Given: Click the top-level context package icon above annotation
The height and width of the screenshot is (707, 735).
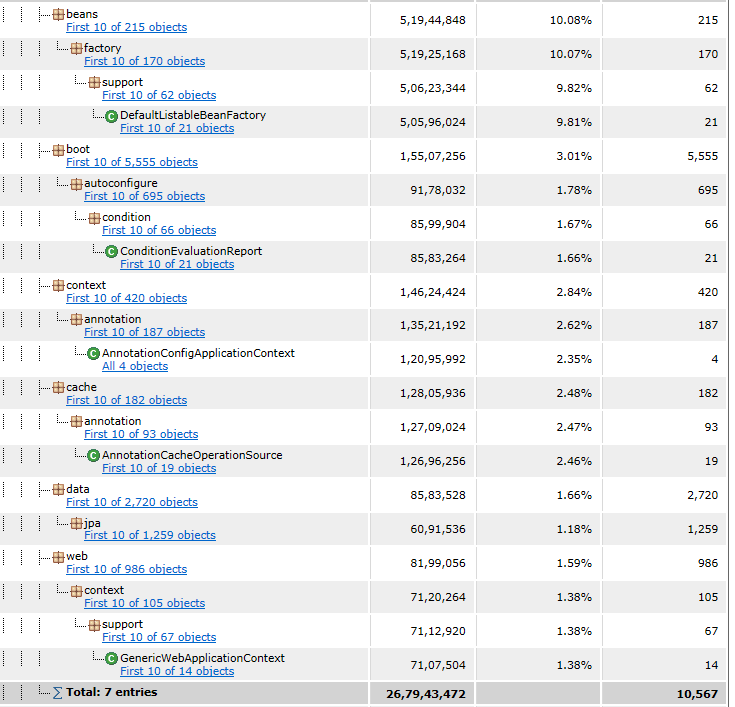Looking at the screenshot, I should tap(58, 286).
